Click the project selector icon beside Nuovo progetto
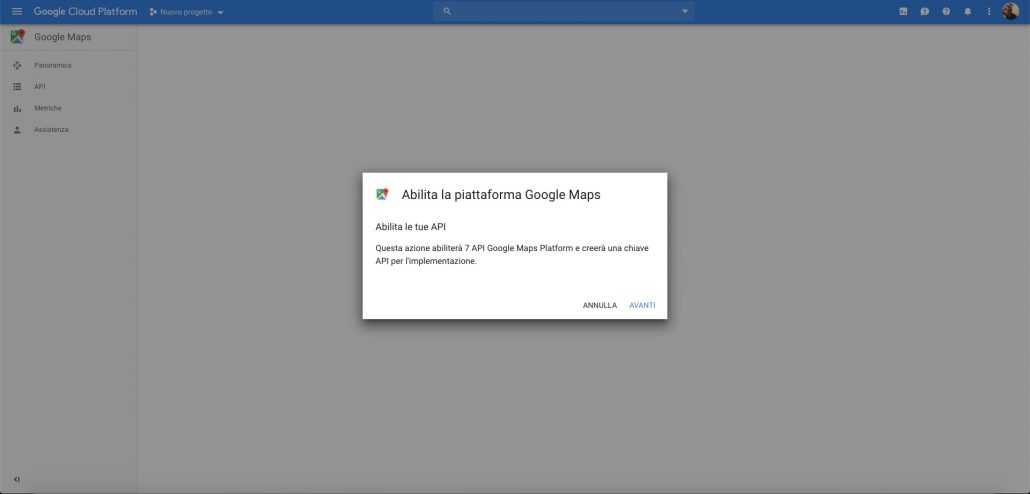 click(153, 12)
